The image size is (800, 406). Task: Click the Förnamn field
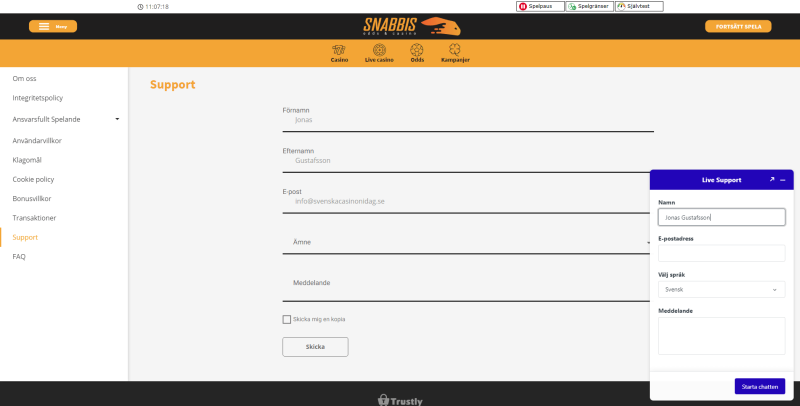point(468,121)
